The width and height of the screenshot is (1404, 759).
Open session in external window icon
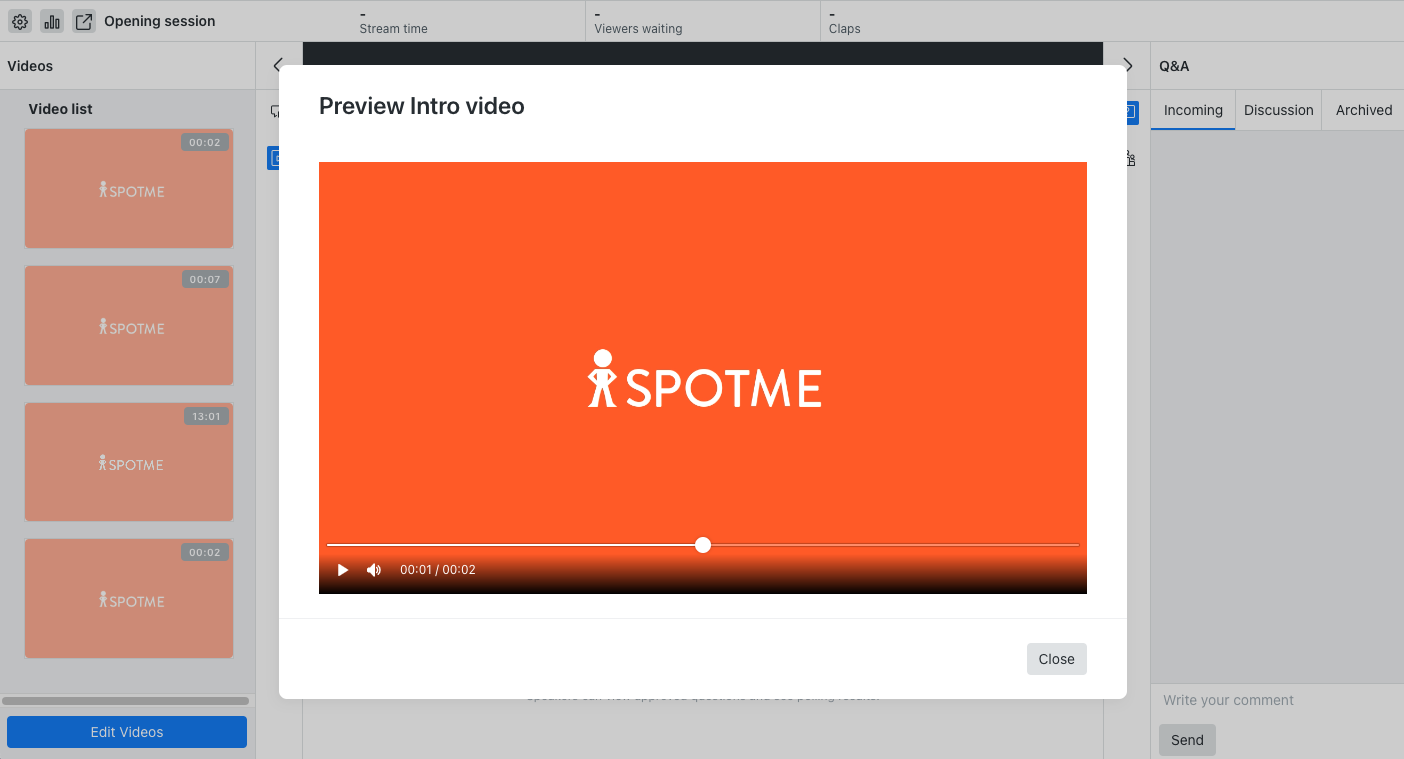click(84, 21)
